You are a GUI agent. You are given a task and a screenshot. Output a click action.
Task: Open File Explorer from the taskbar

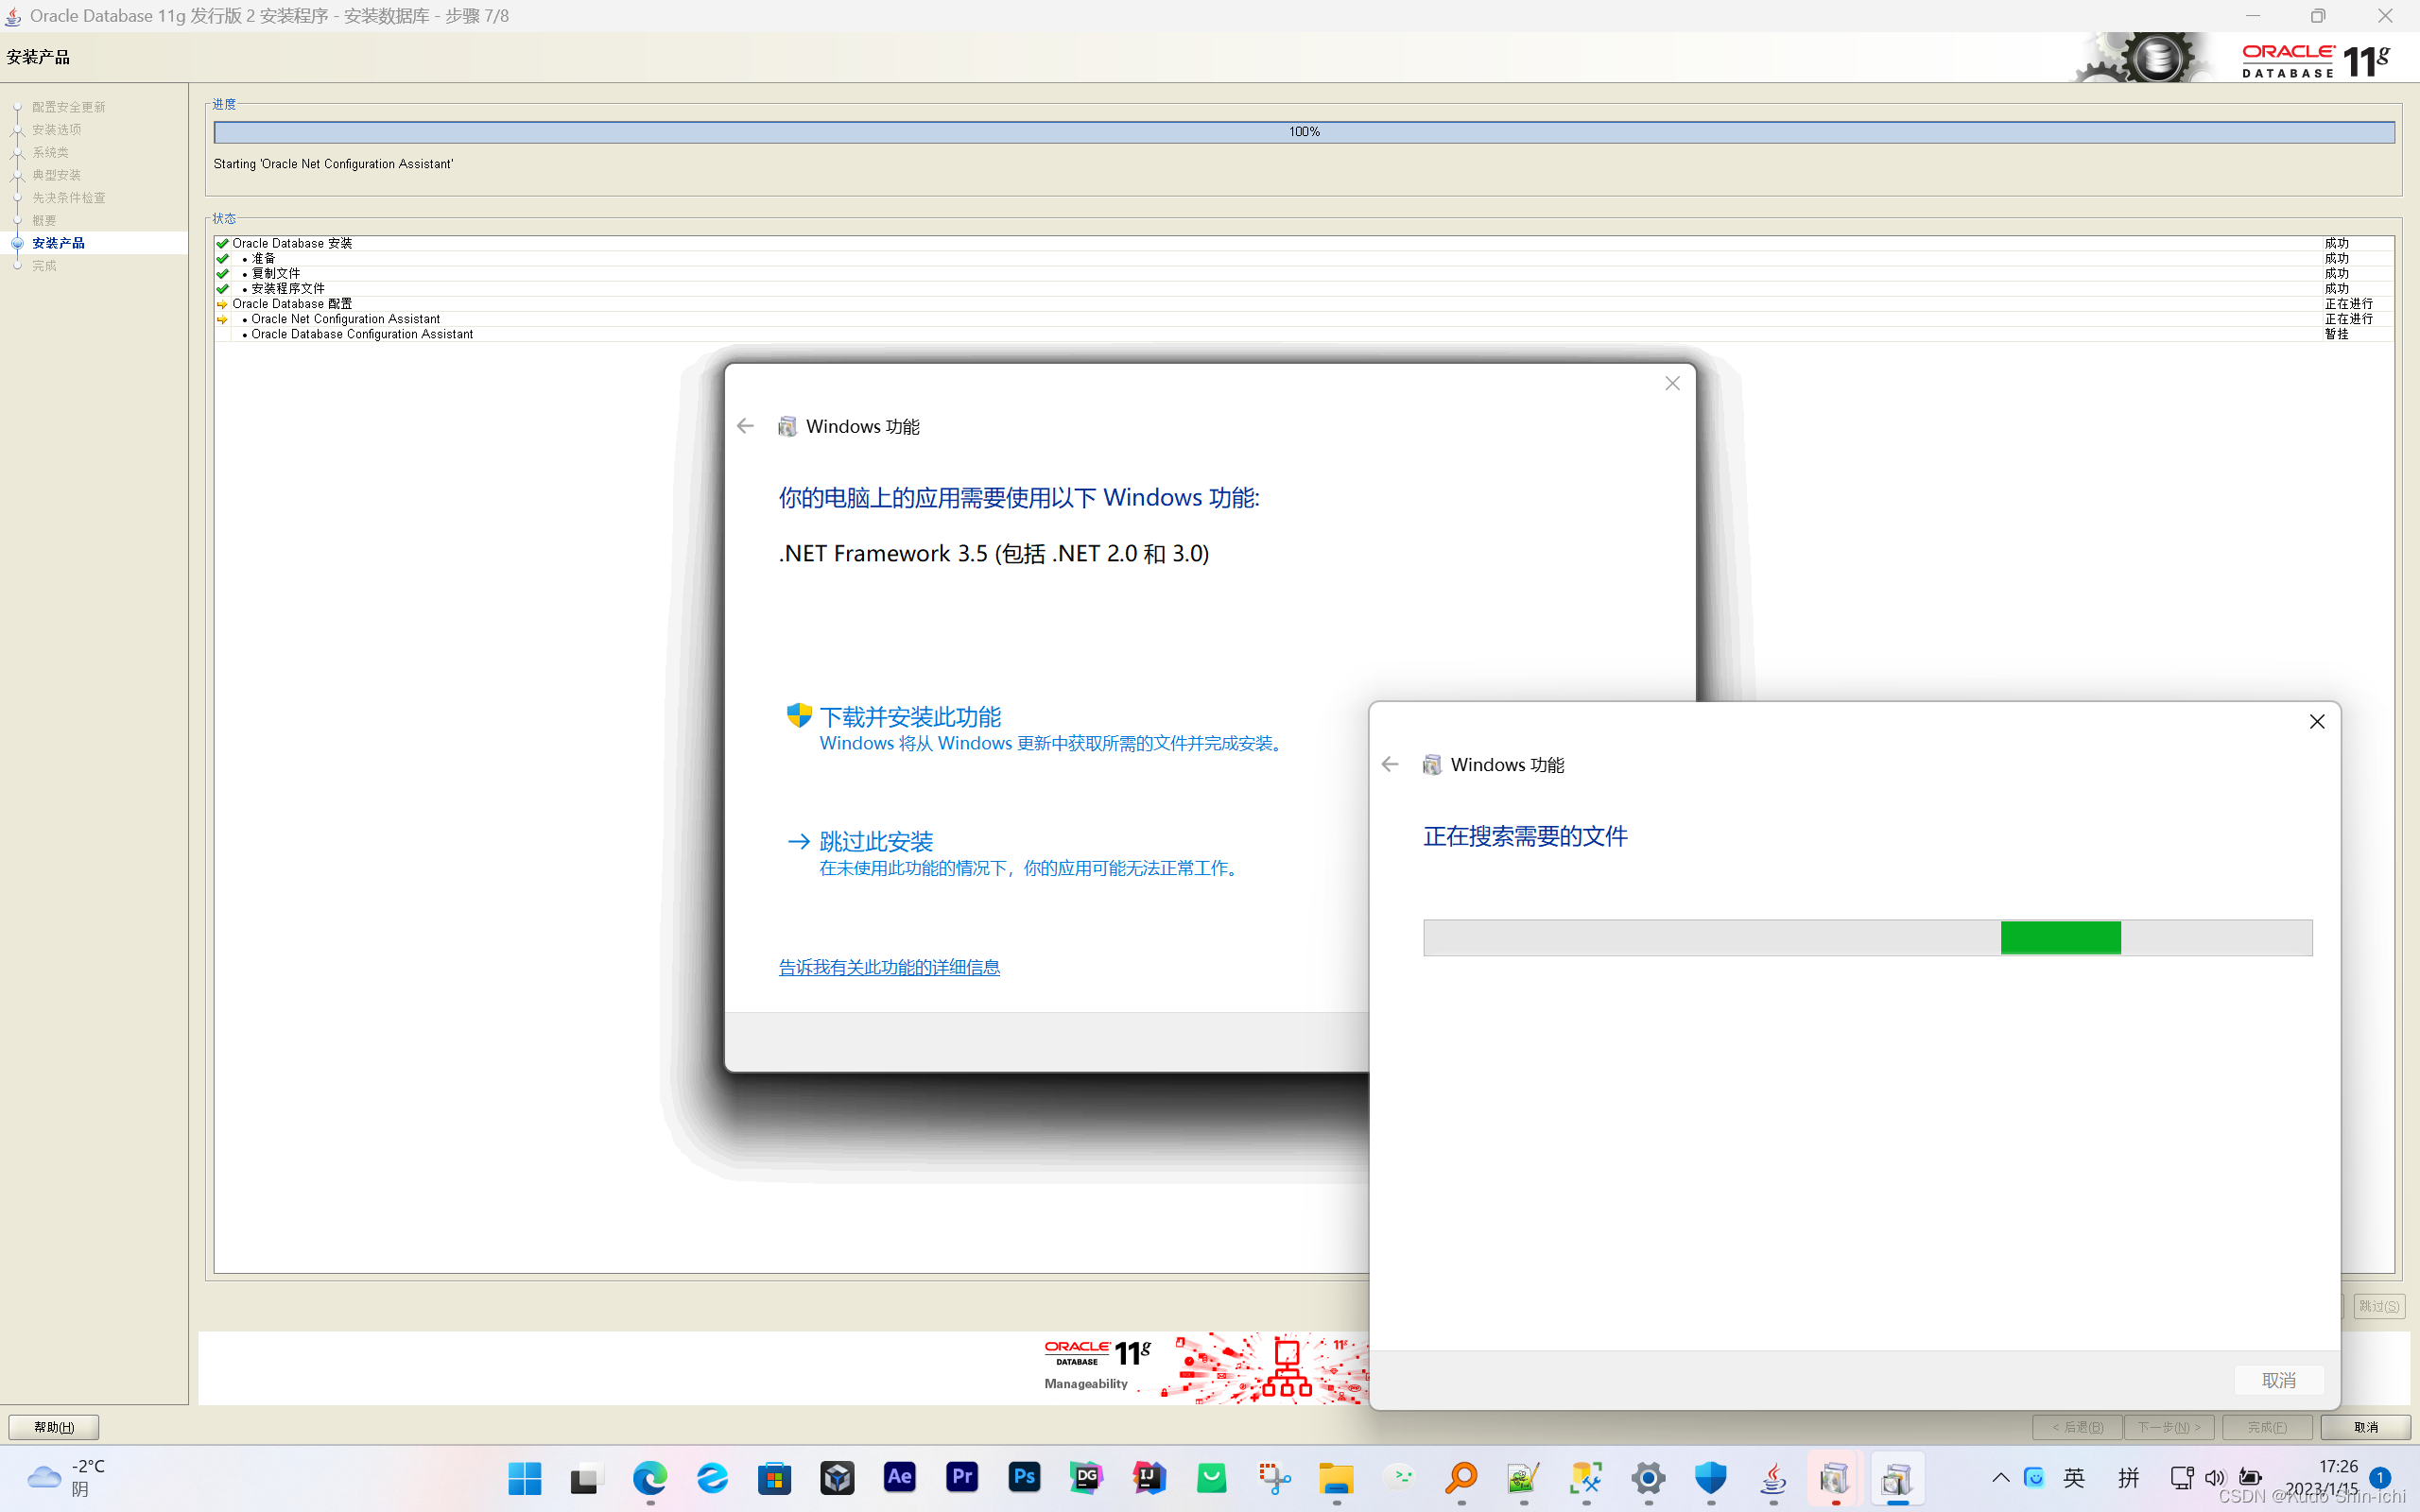[1337, 1478]
